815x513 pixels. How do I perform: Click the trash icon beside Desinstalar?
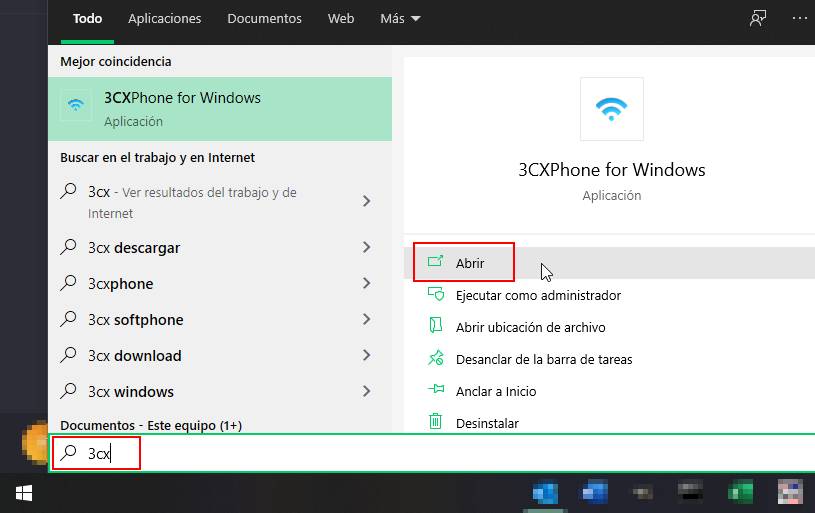[x=436, y=420]
